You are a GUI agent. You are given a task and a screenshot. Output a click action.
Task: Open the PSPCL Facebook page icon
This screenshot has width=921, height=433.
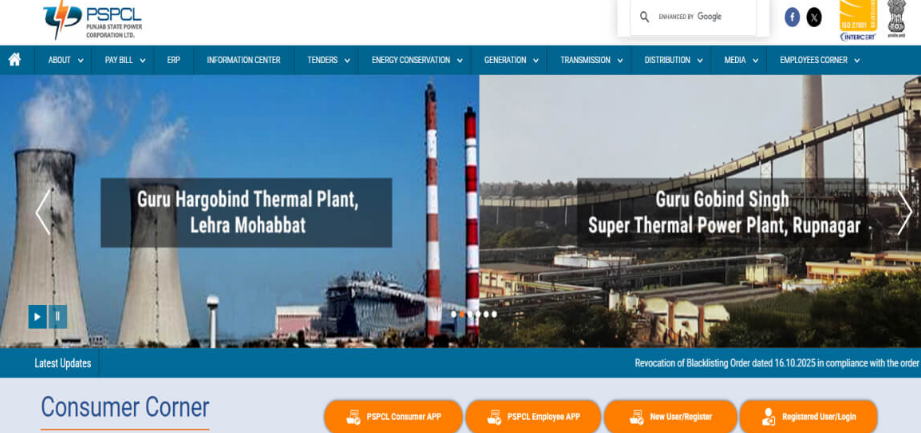(x=792, y=17)
